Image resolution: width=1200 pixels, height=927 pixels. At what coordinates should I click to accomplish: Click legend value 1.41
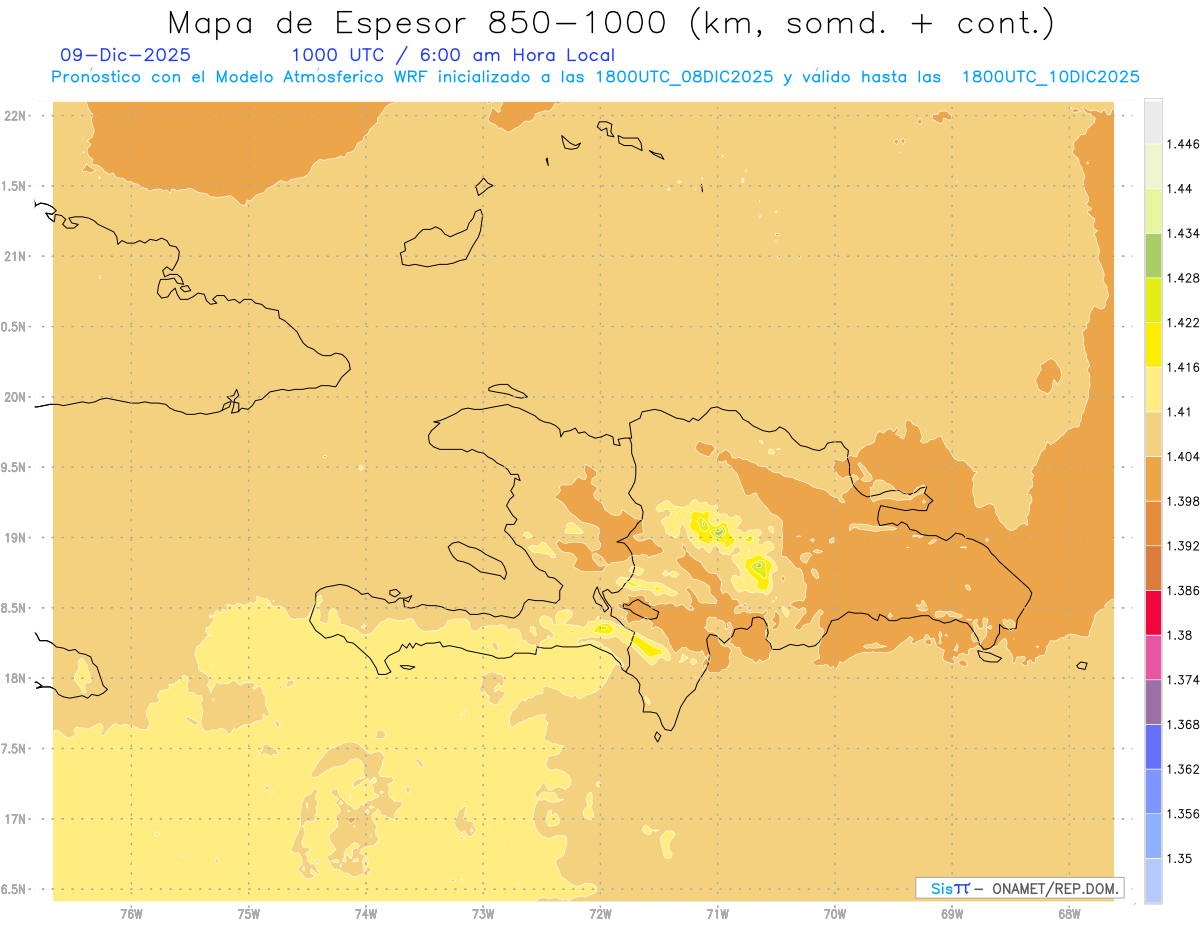1179,412
